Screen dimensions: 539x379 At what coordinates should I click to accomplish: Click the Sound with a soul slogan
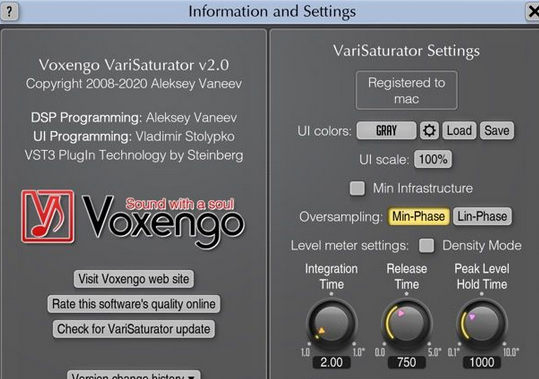179,204
